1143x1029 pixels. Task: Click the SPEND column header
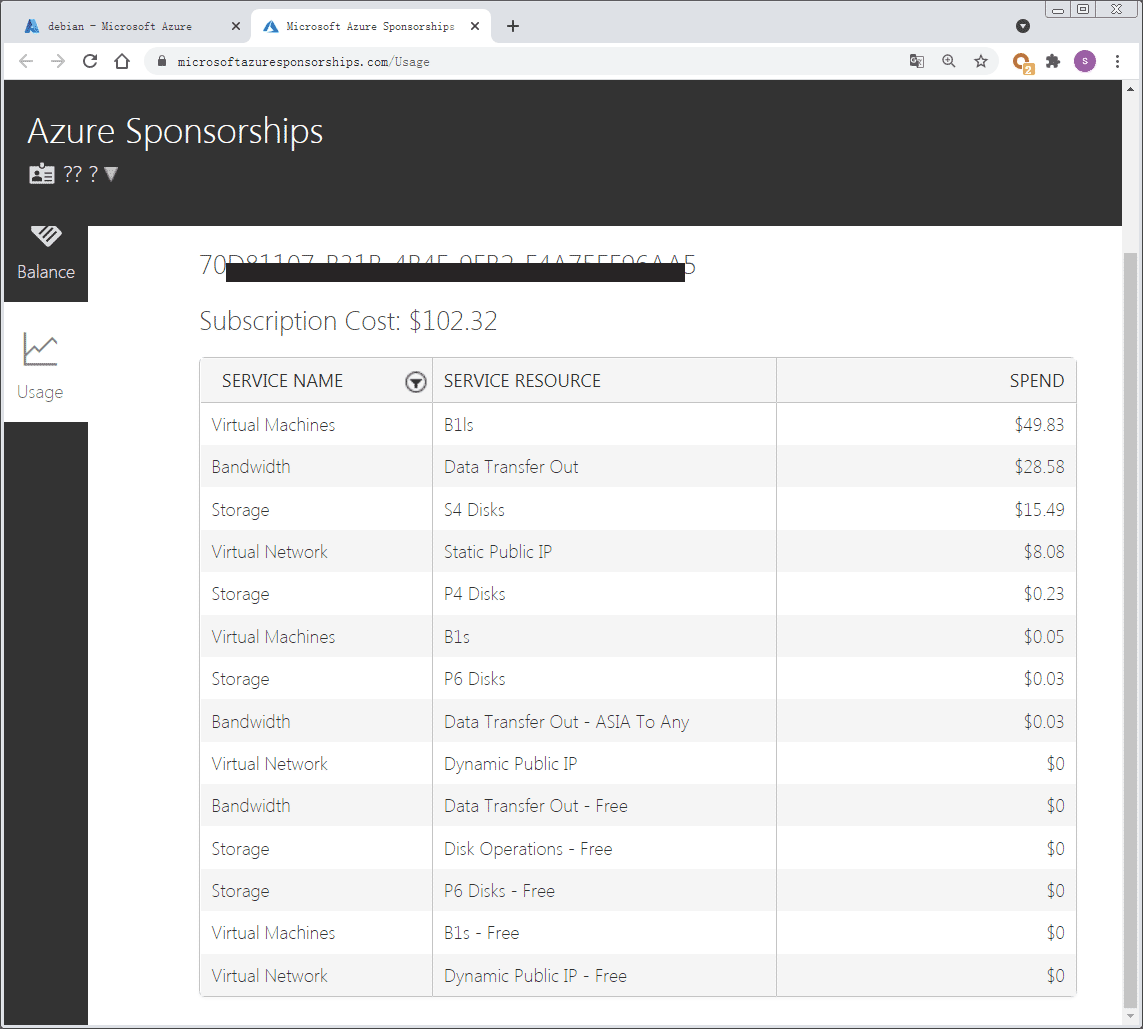coord(1036,381)
